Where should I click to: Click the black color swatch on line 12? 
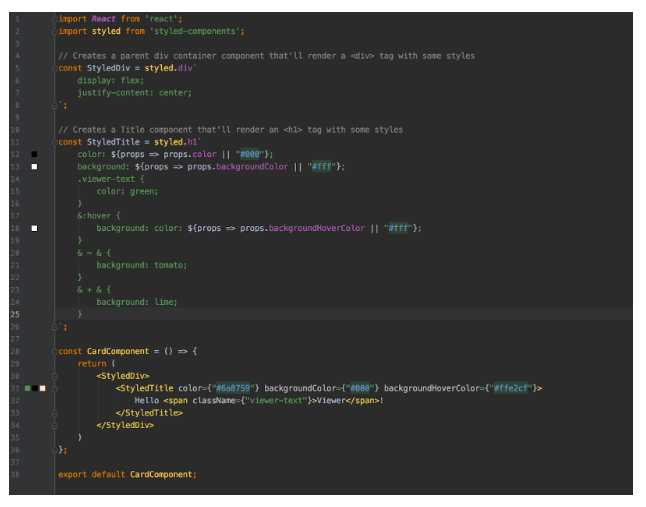[34, 154]
